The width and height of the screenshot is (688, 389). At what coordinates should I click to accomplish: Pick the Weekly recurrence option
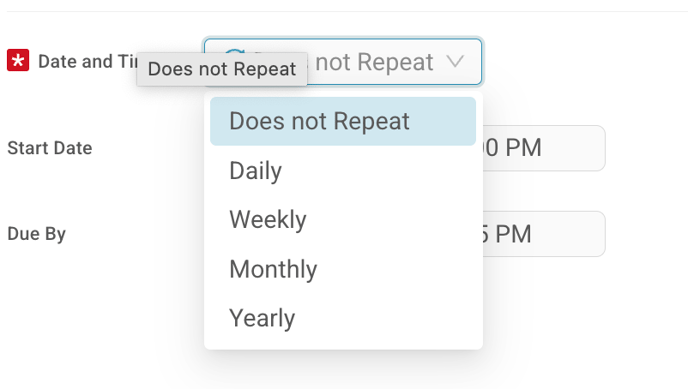343,220
